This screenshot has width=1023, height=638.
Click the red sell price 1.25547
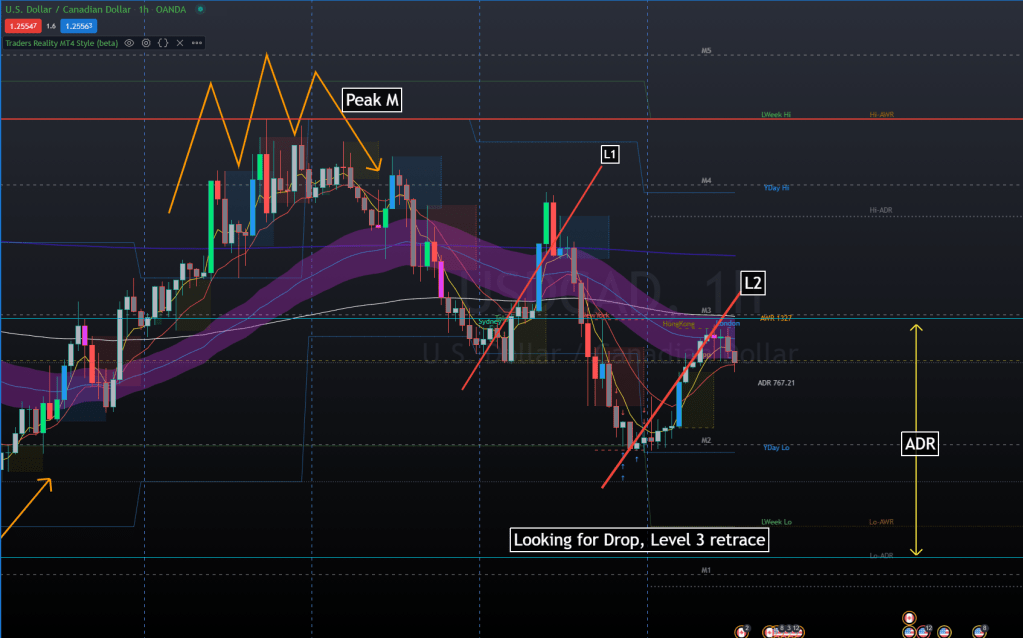click(x=21, y=25)
